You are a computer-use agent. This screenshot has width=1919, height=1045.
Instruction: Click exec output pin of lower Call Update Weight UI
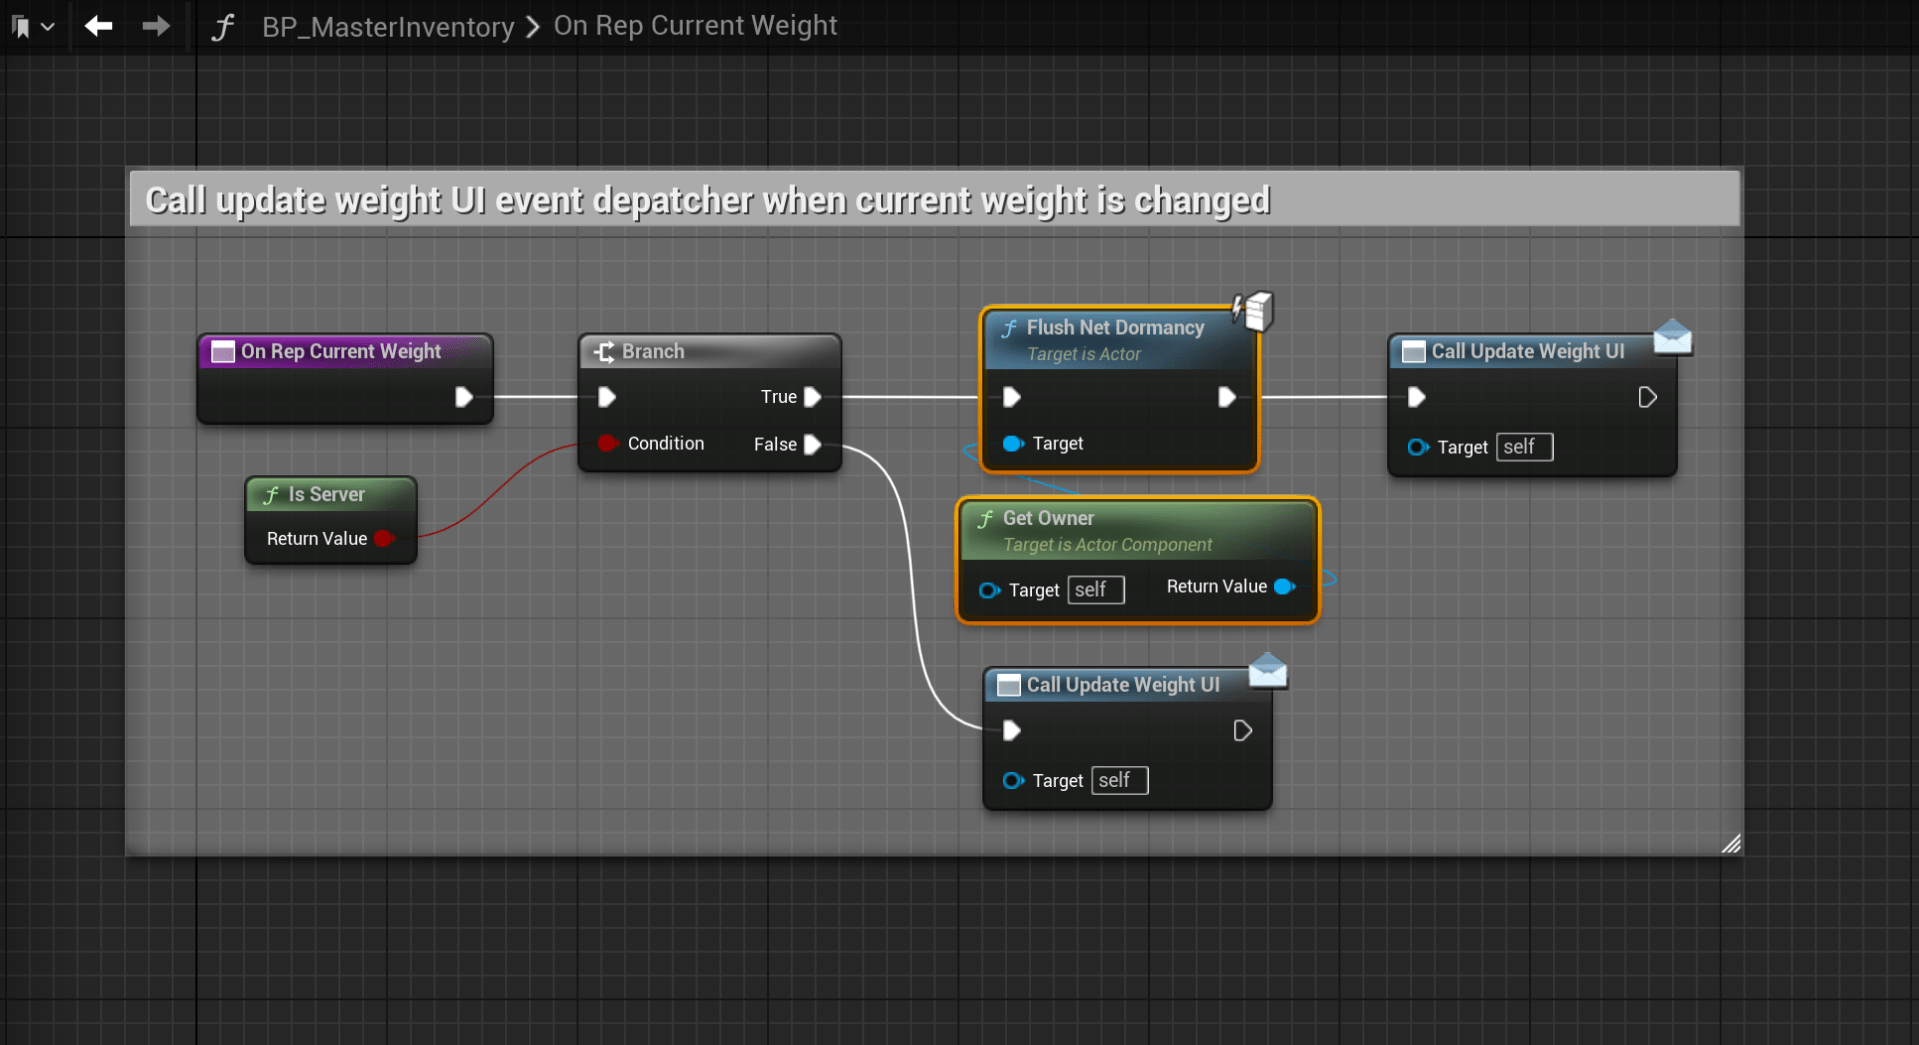pos(1242,731)
